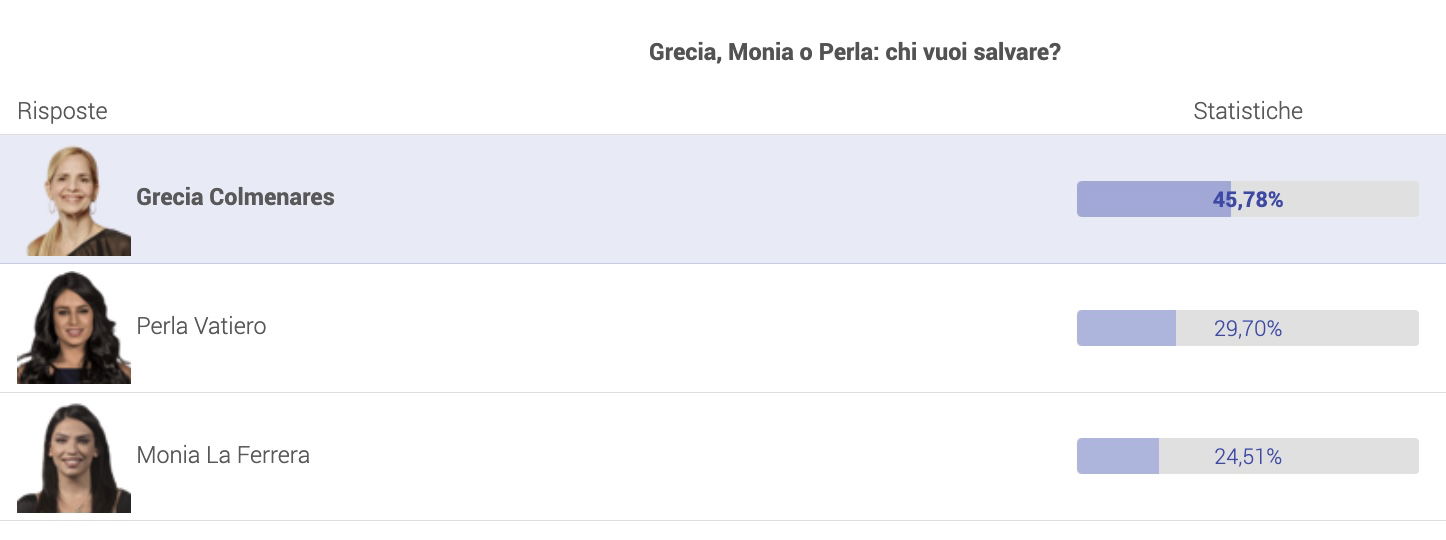Viewport: 1446px width, 540px height.
Task: Select the Grecia Colmenares answer name
Action: tap(235, 198)
